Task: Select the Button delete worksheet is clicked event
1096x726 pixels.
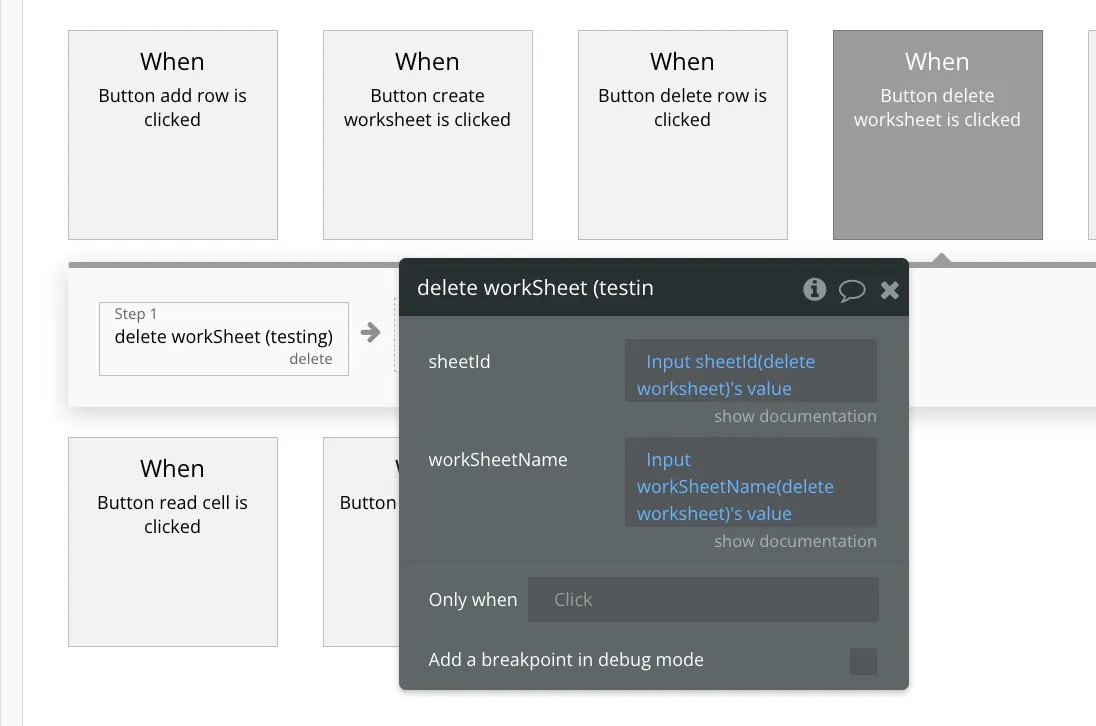Action: pyautogui.click(x=938, y=135)
